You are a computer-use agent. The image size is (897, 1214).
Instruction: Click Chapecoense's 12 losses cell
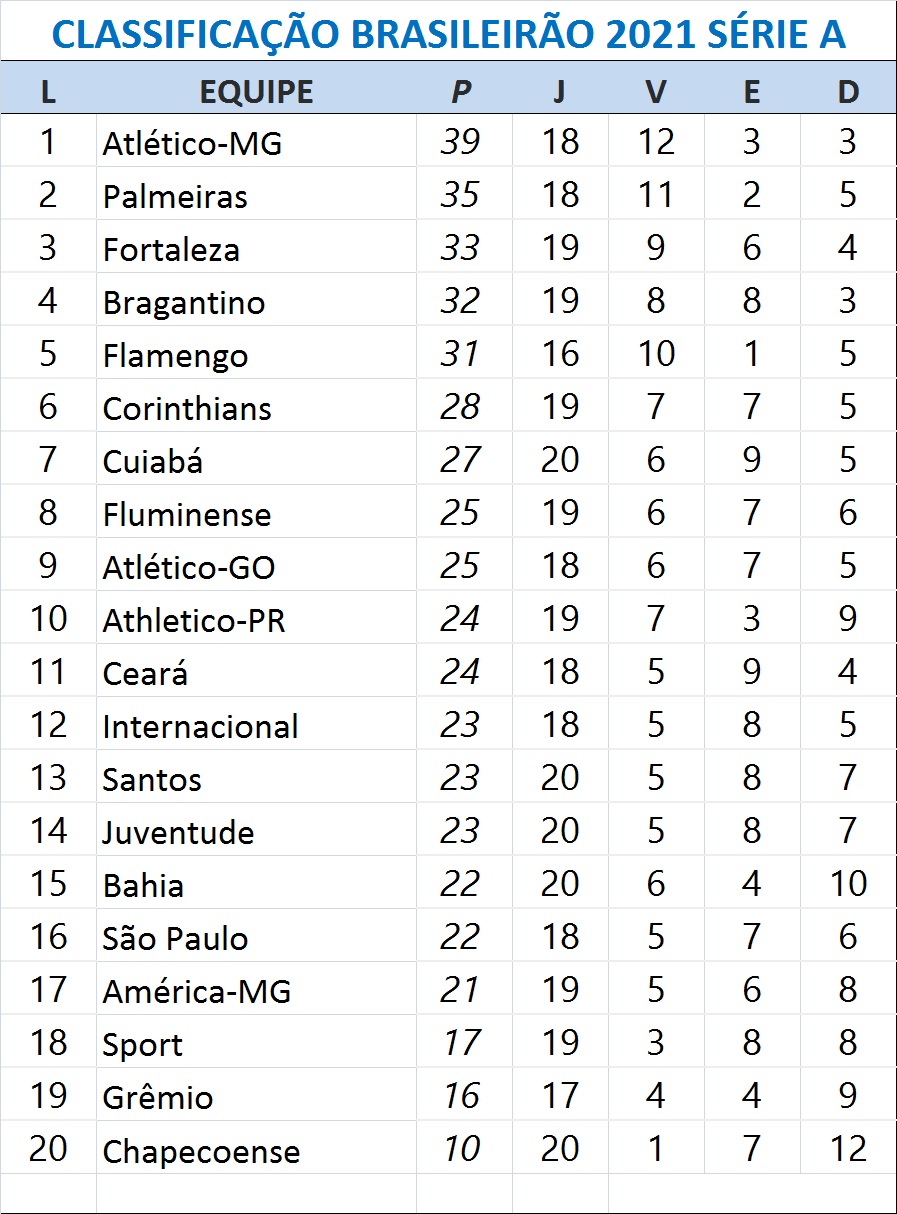pos(847,1148)
